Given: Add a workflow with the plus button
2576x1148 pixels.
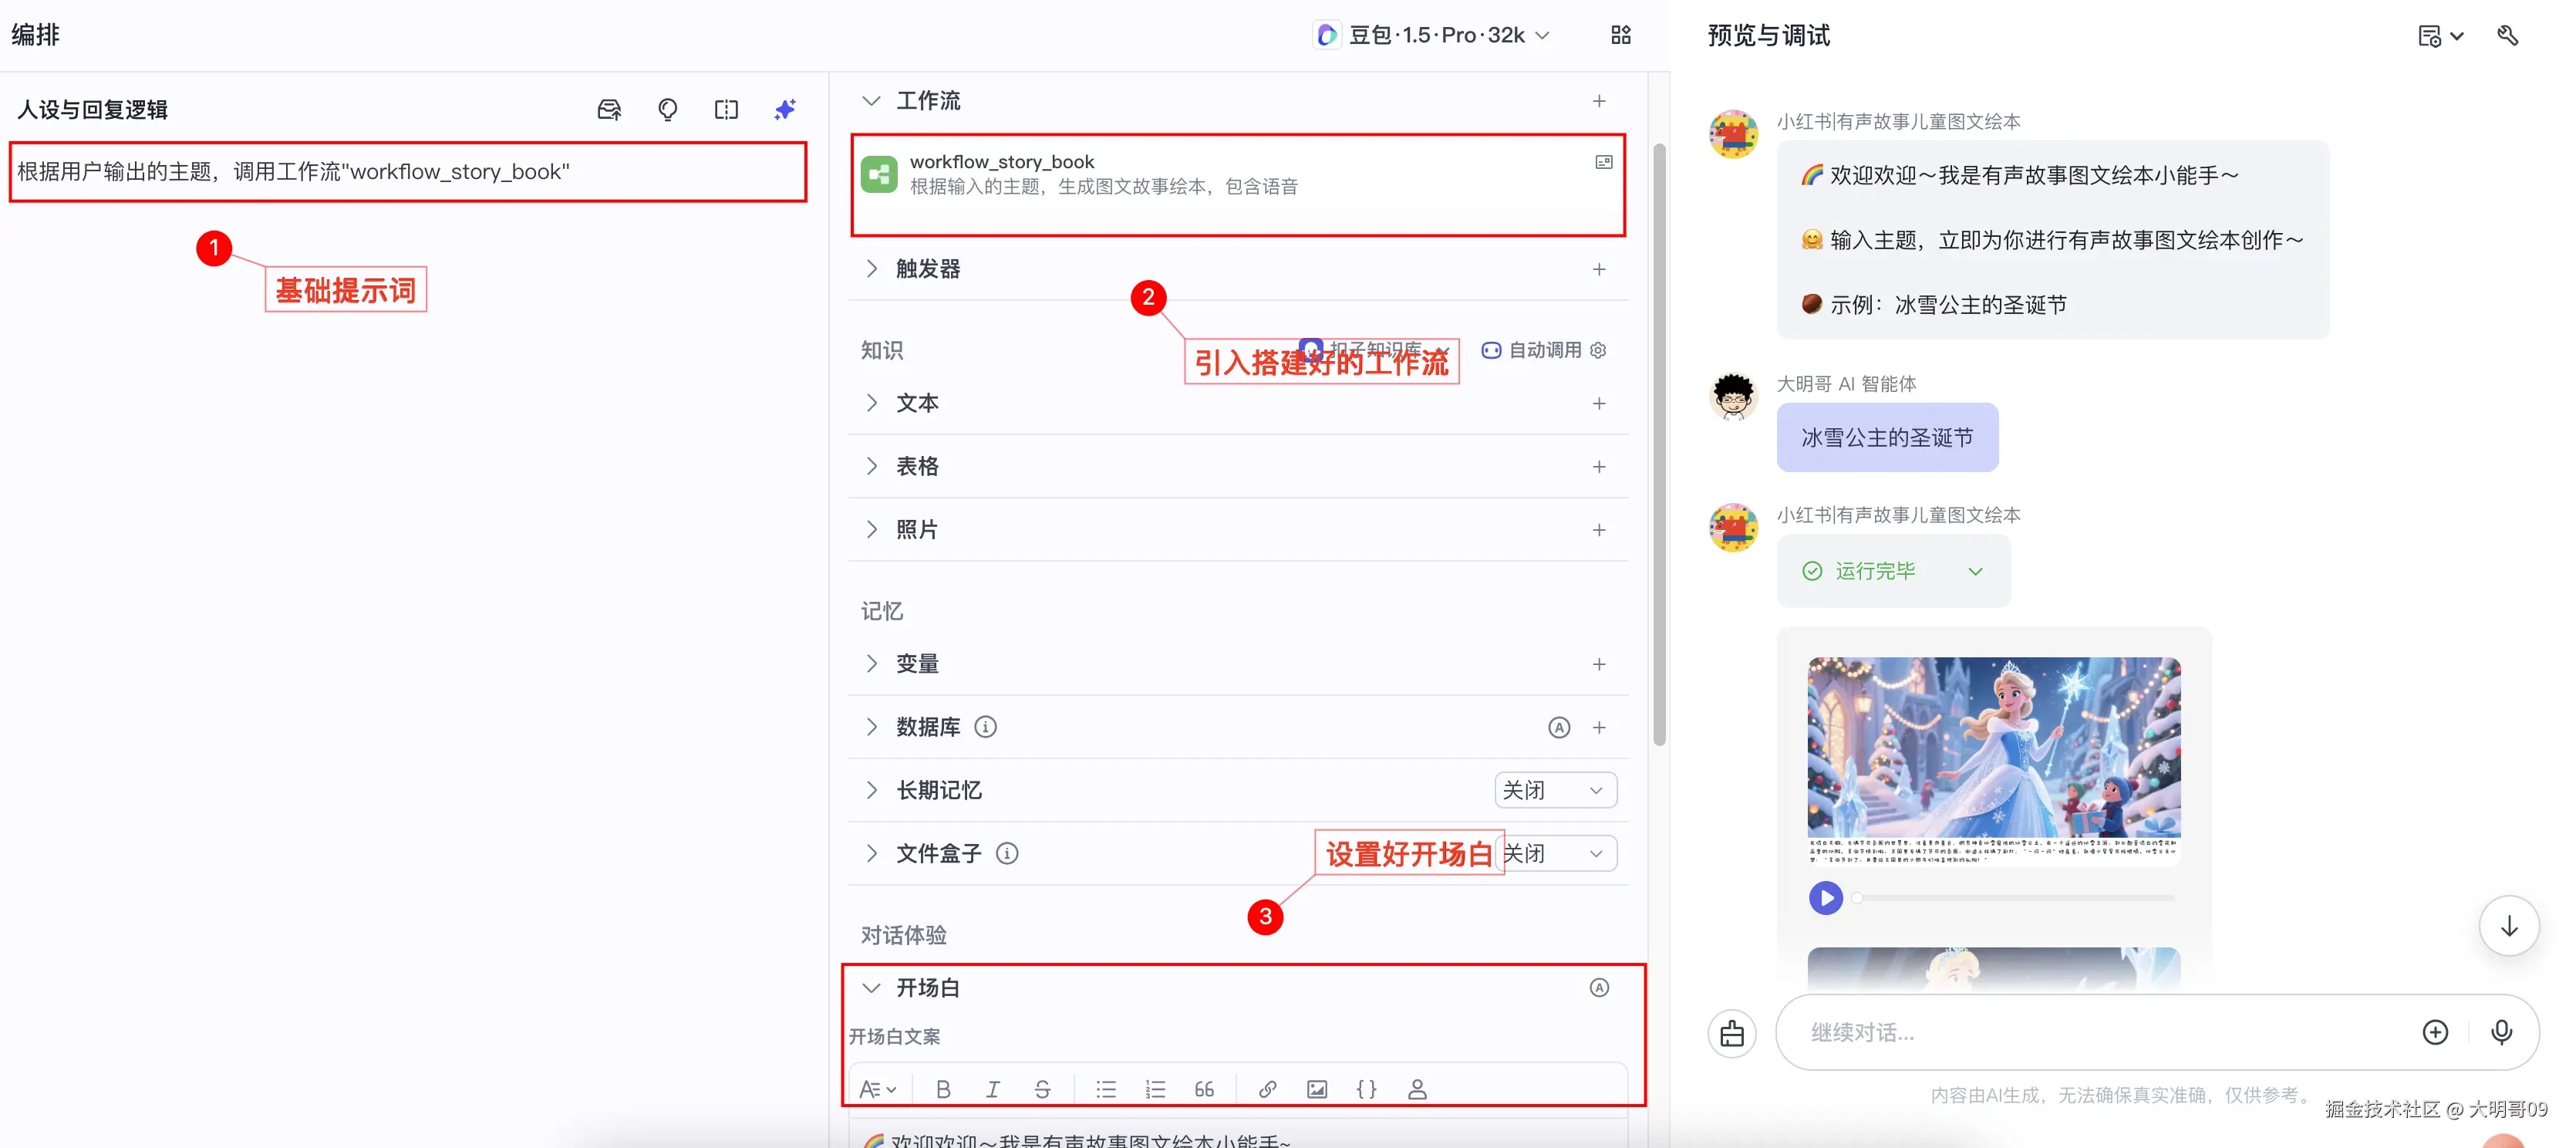Looking at the screenshot, I should (x=1599, y=101).
